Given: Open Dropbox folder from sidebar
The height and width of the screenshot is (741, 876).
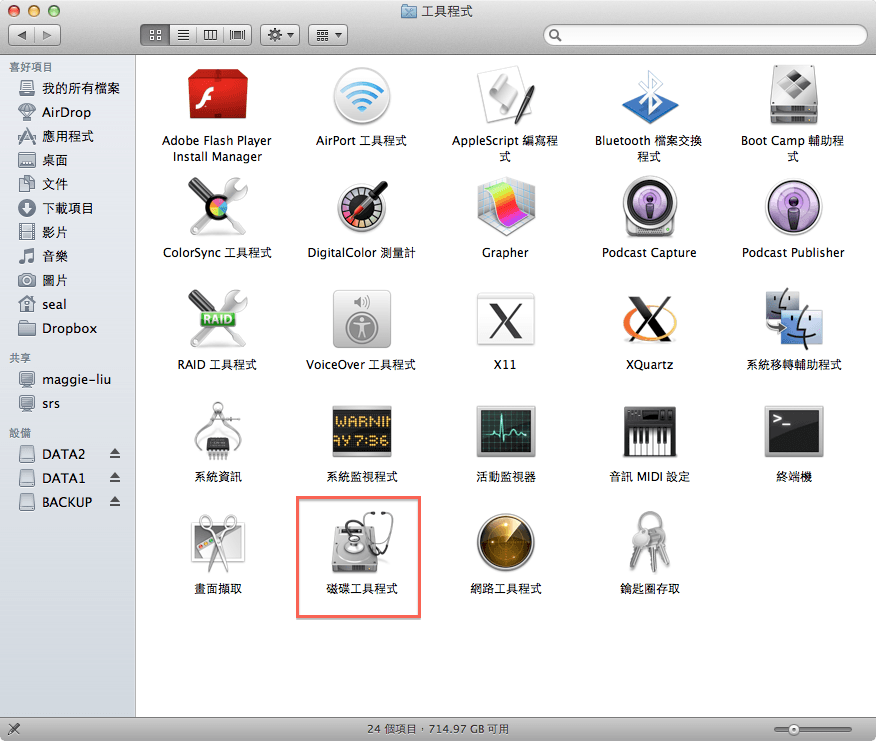Looking at the screenshot, I should point(69,328).
